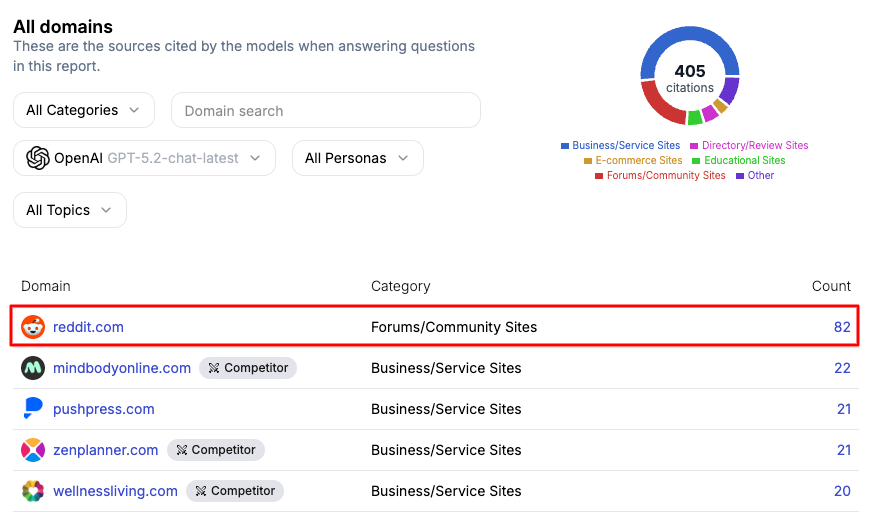Click Competitor badge next to wellnessliving.com
874x515 pixels.
235,491
